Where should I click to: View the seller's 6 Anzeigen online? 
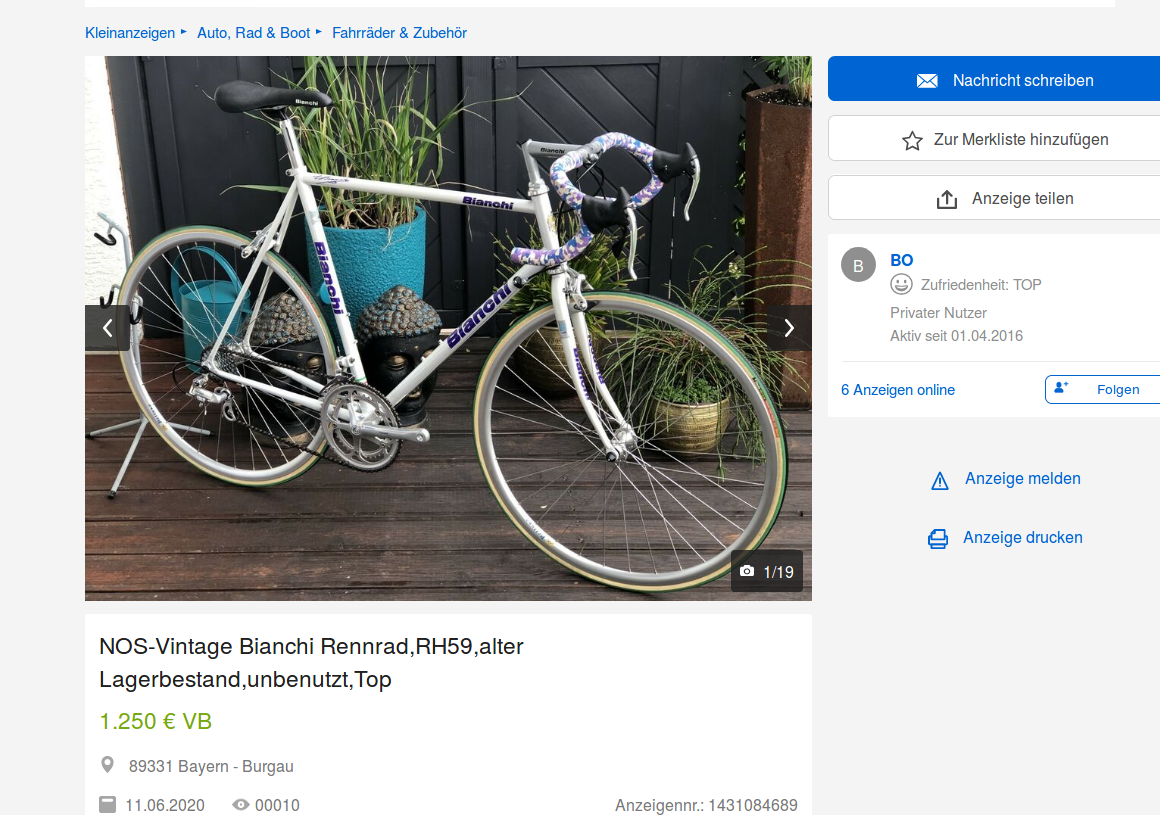click(x=898, y=390)
